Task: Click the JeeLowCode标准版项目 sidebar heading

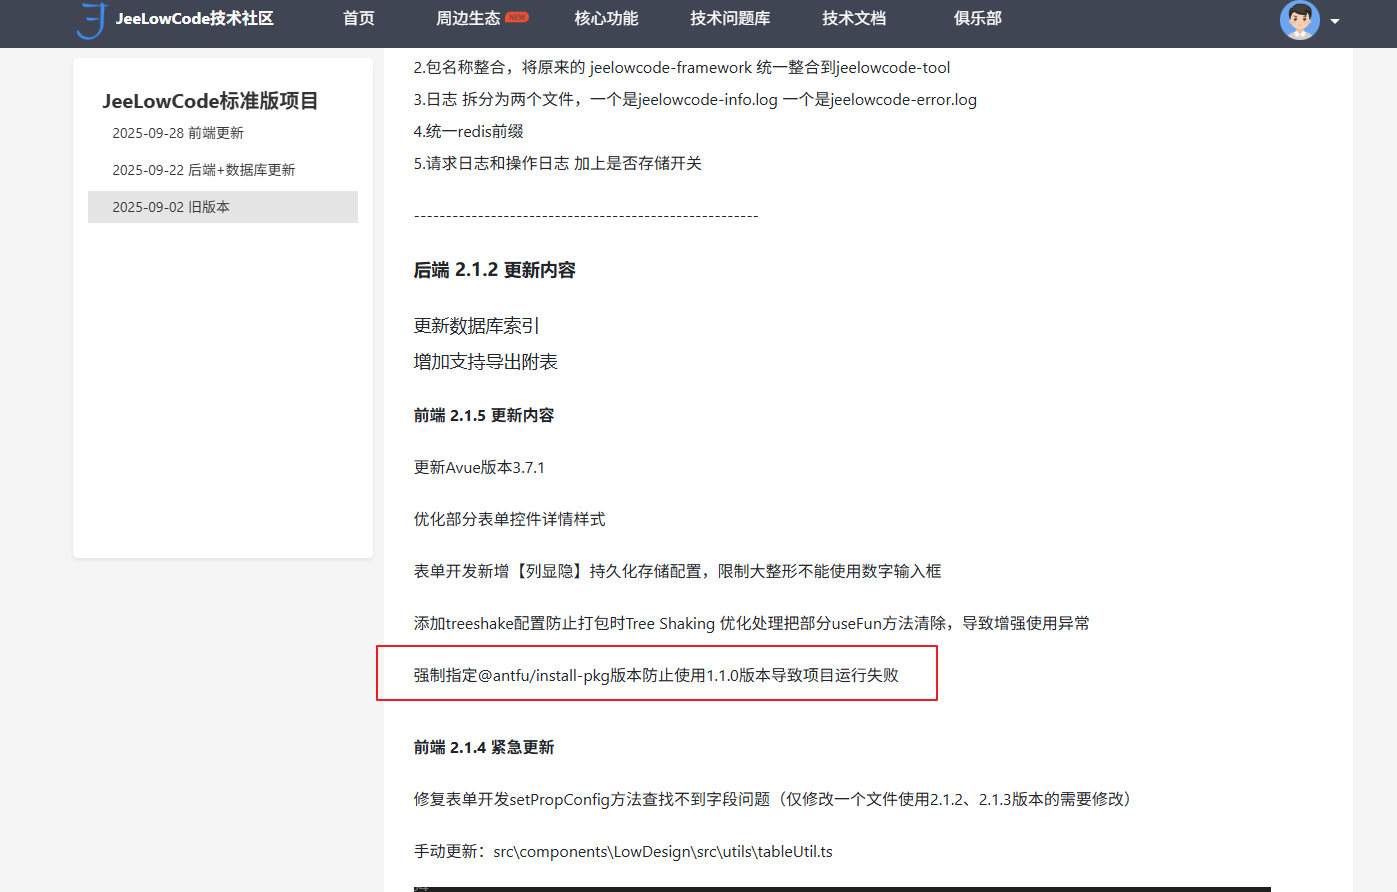Action: [210, 101]
